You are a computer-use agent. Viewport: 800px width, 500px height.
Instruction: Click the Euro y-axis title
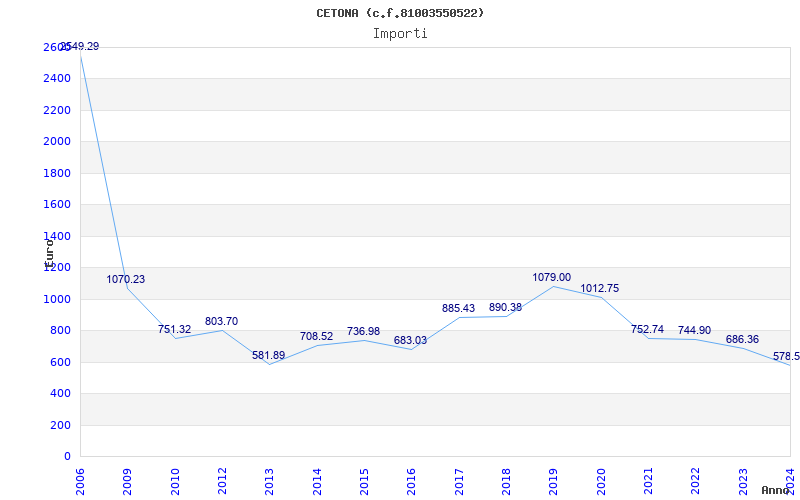click(49, 253)
